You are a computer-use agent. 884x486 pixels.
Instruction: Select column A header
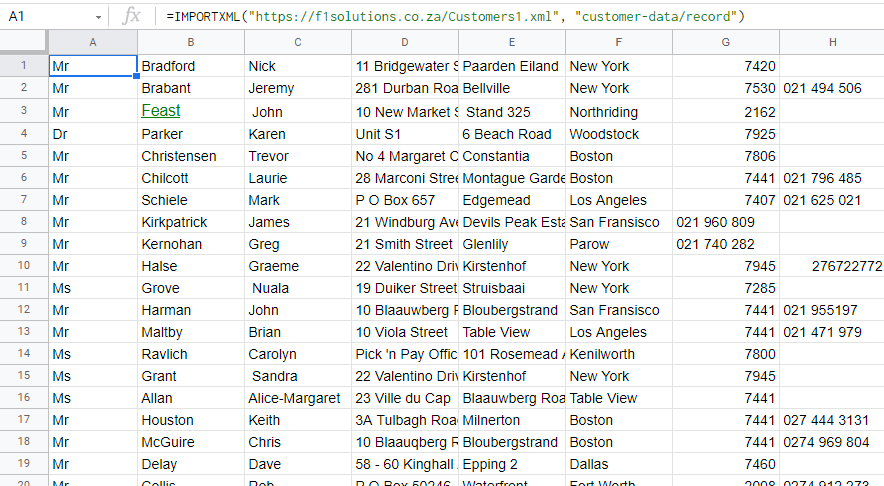pos(93,42)
